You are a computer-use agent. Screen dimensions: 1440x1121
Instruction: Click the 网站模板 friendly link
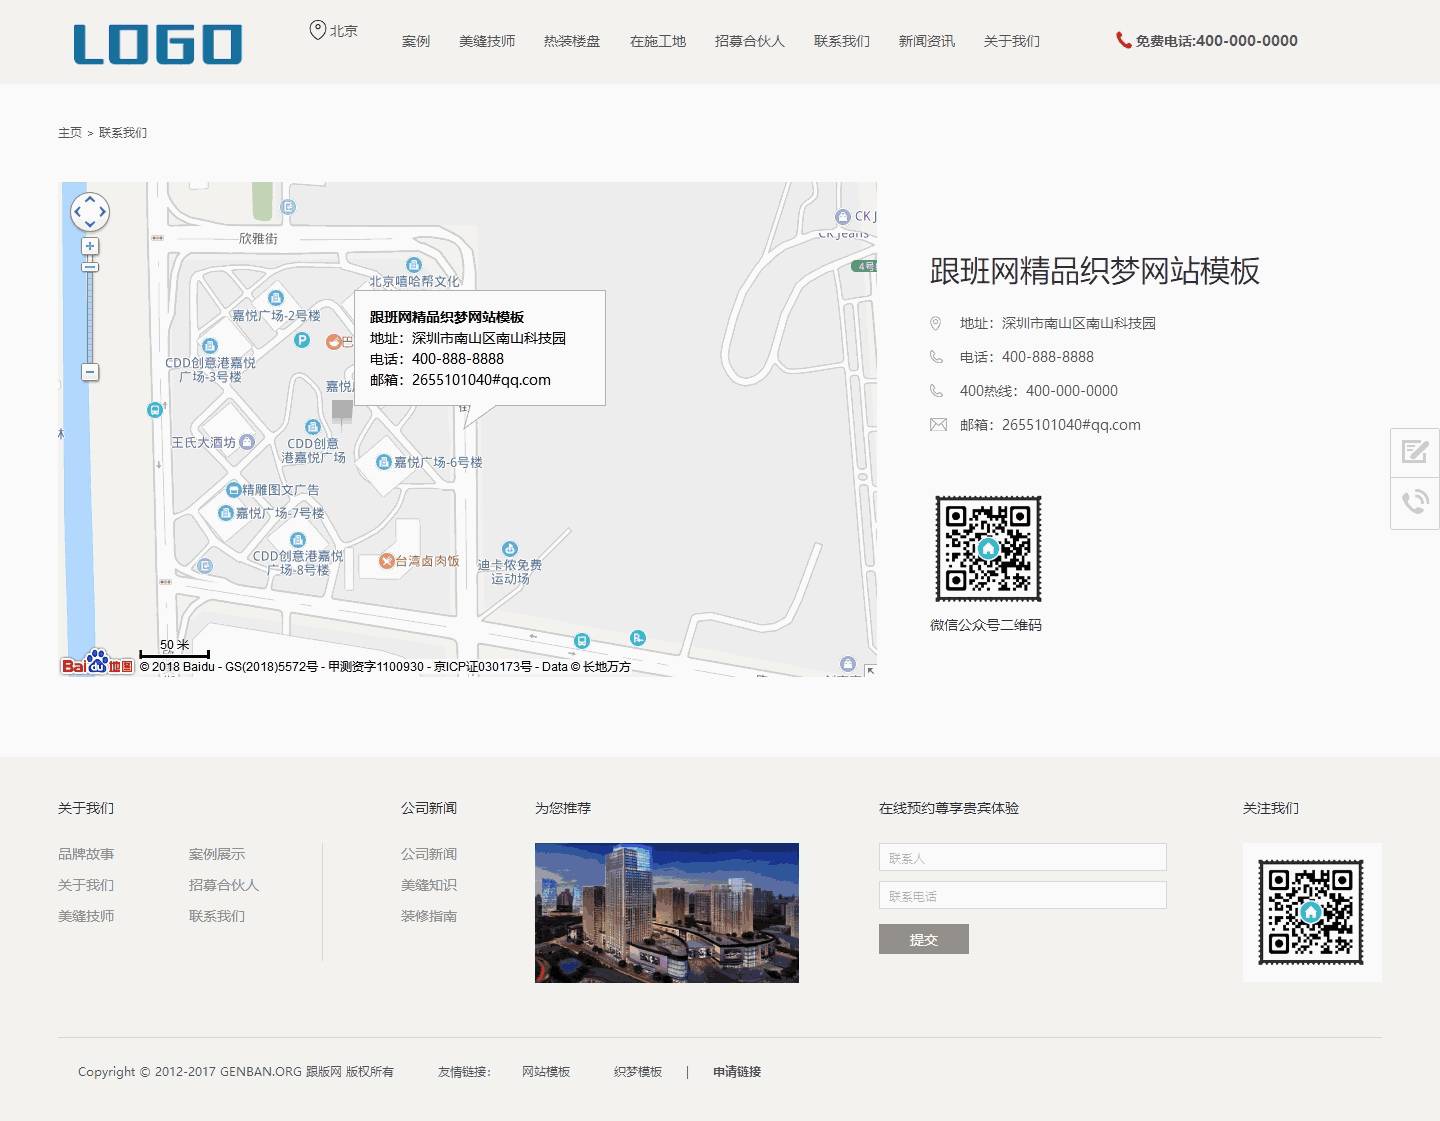(x=546, y=1071)
